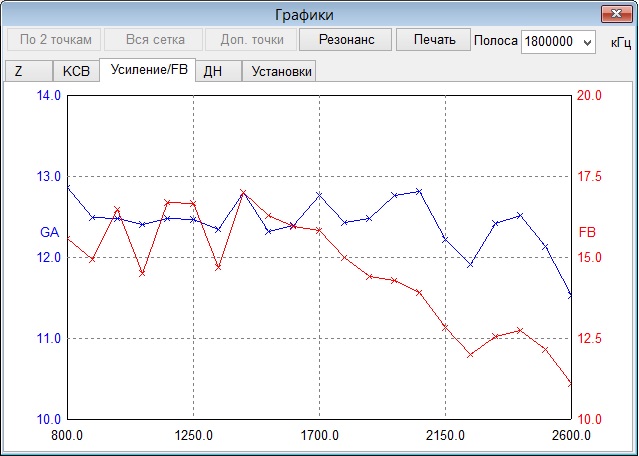Click the 15.0 right axis value
639x456 pixels.
589,258
